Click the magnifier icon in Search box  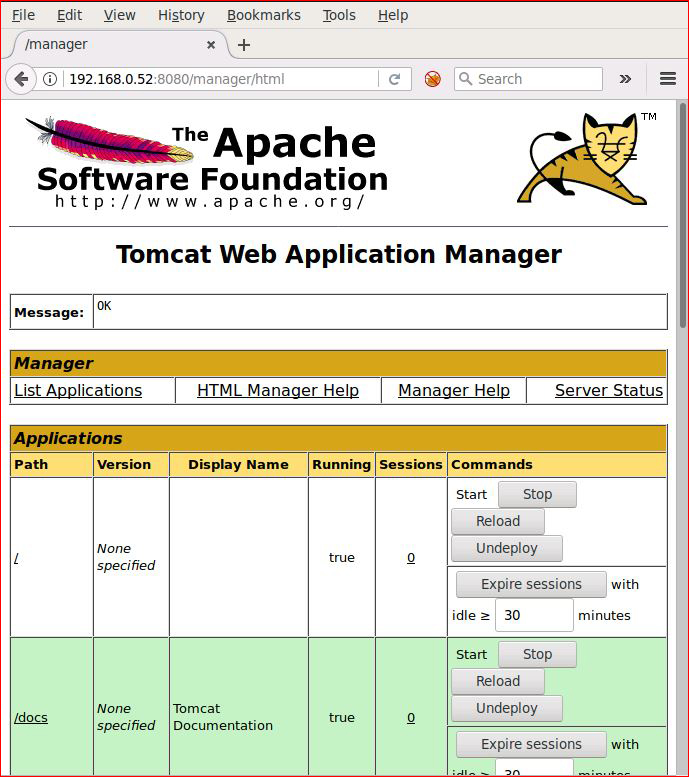tap(465, 78)
